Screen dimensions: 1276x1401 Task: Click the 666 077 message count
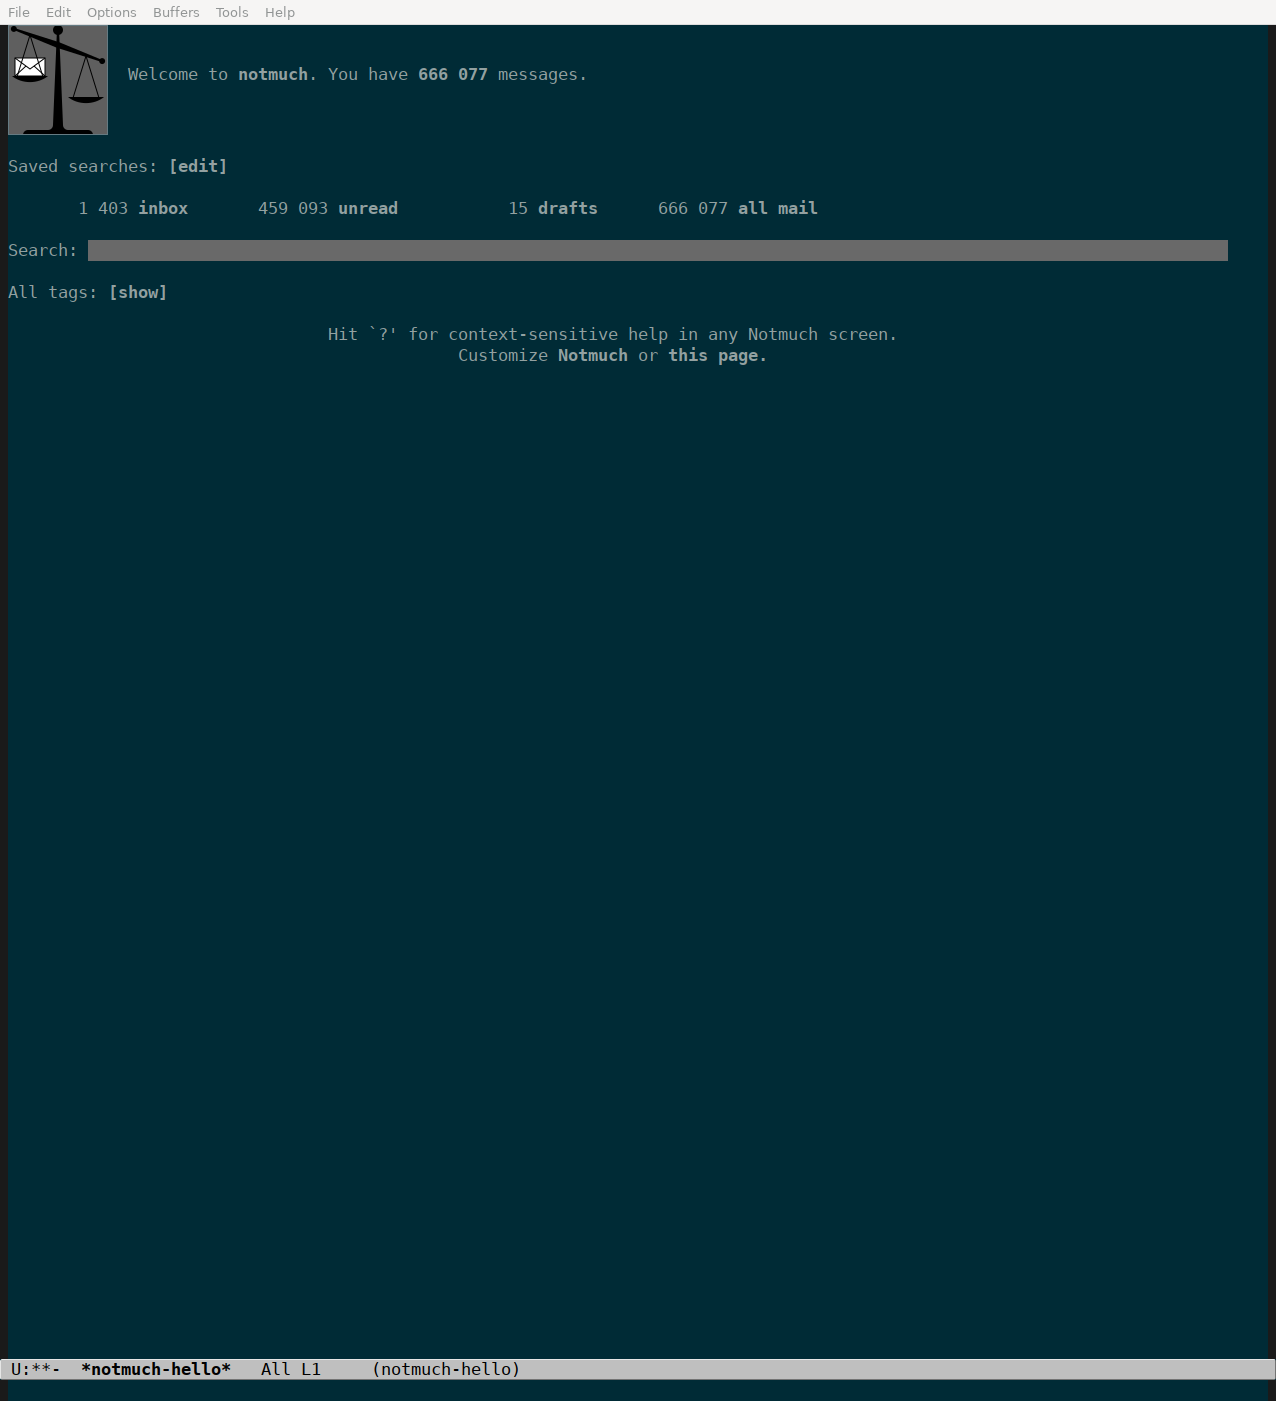[x=453, y=74]
